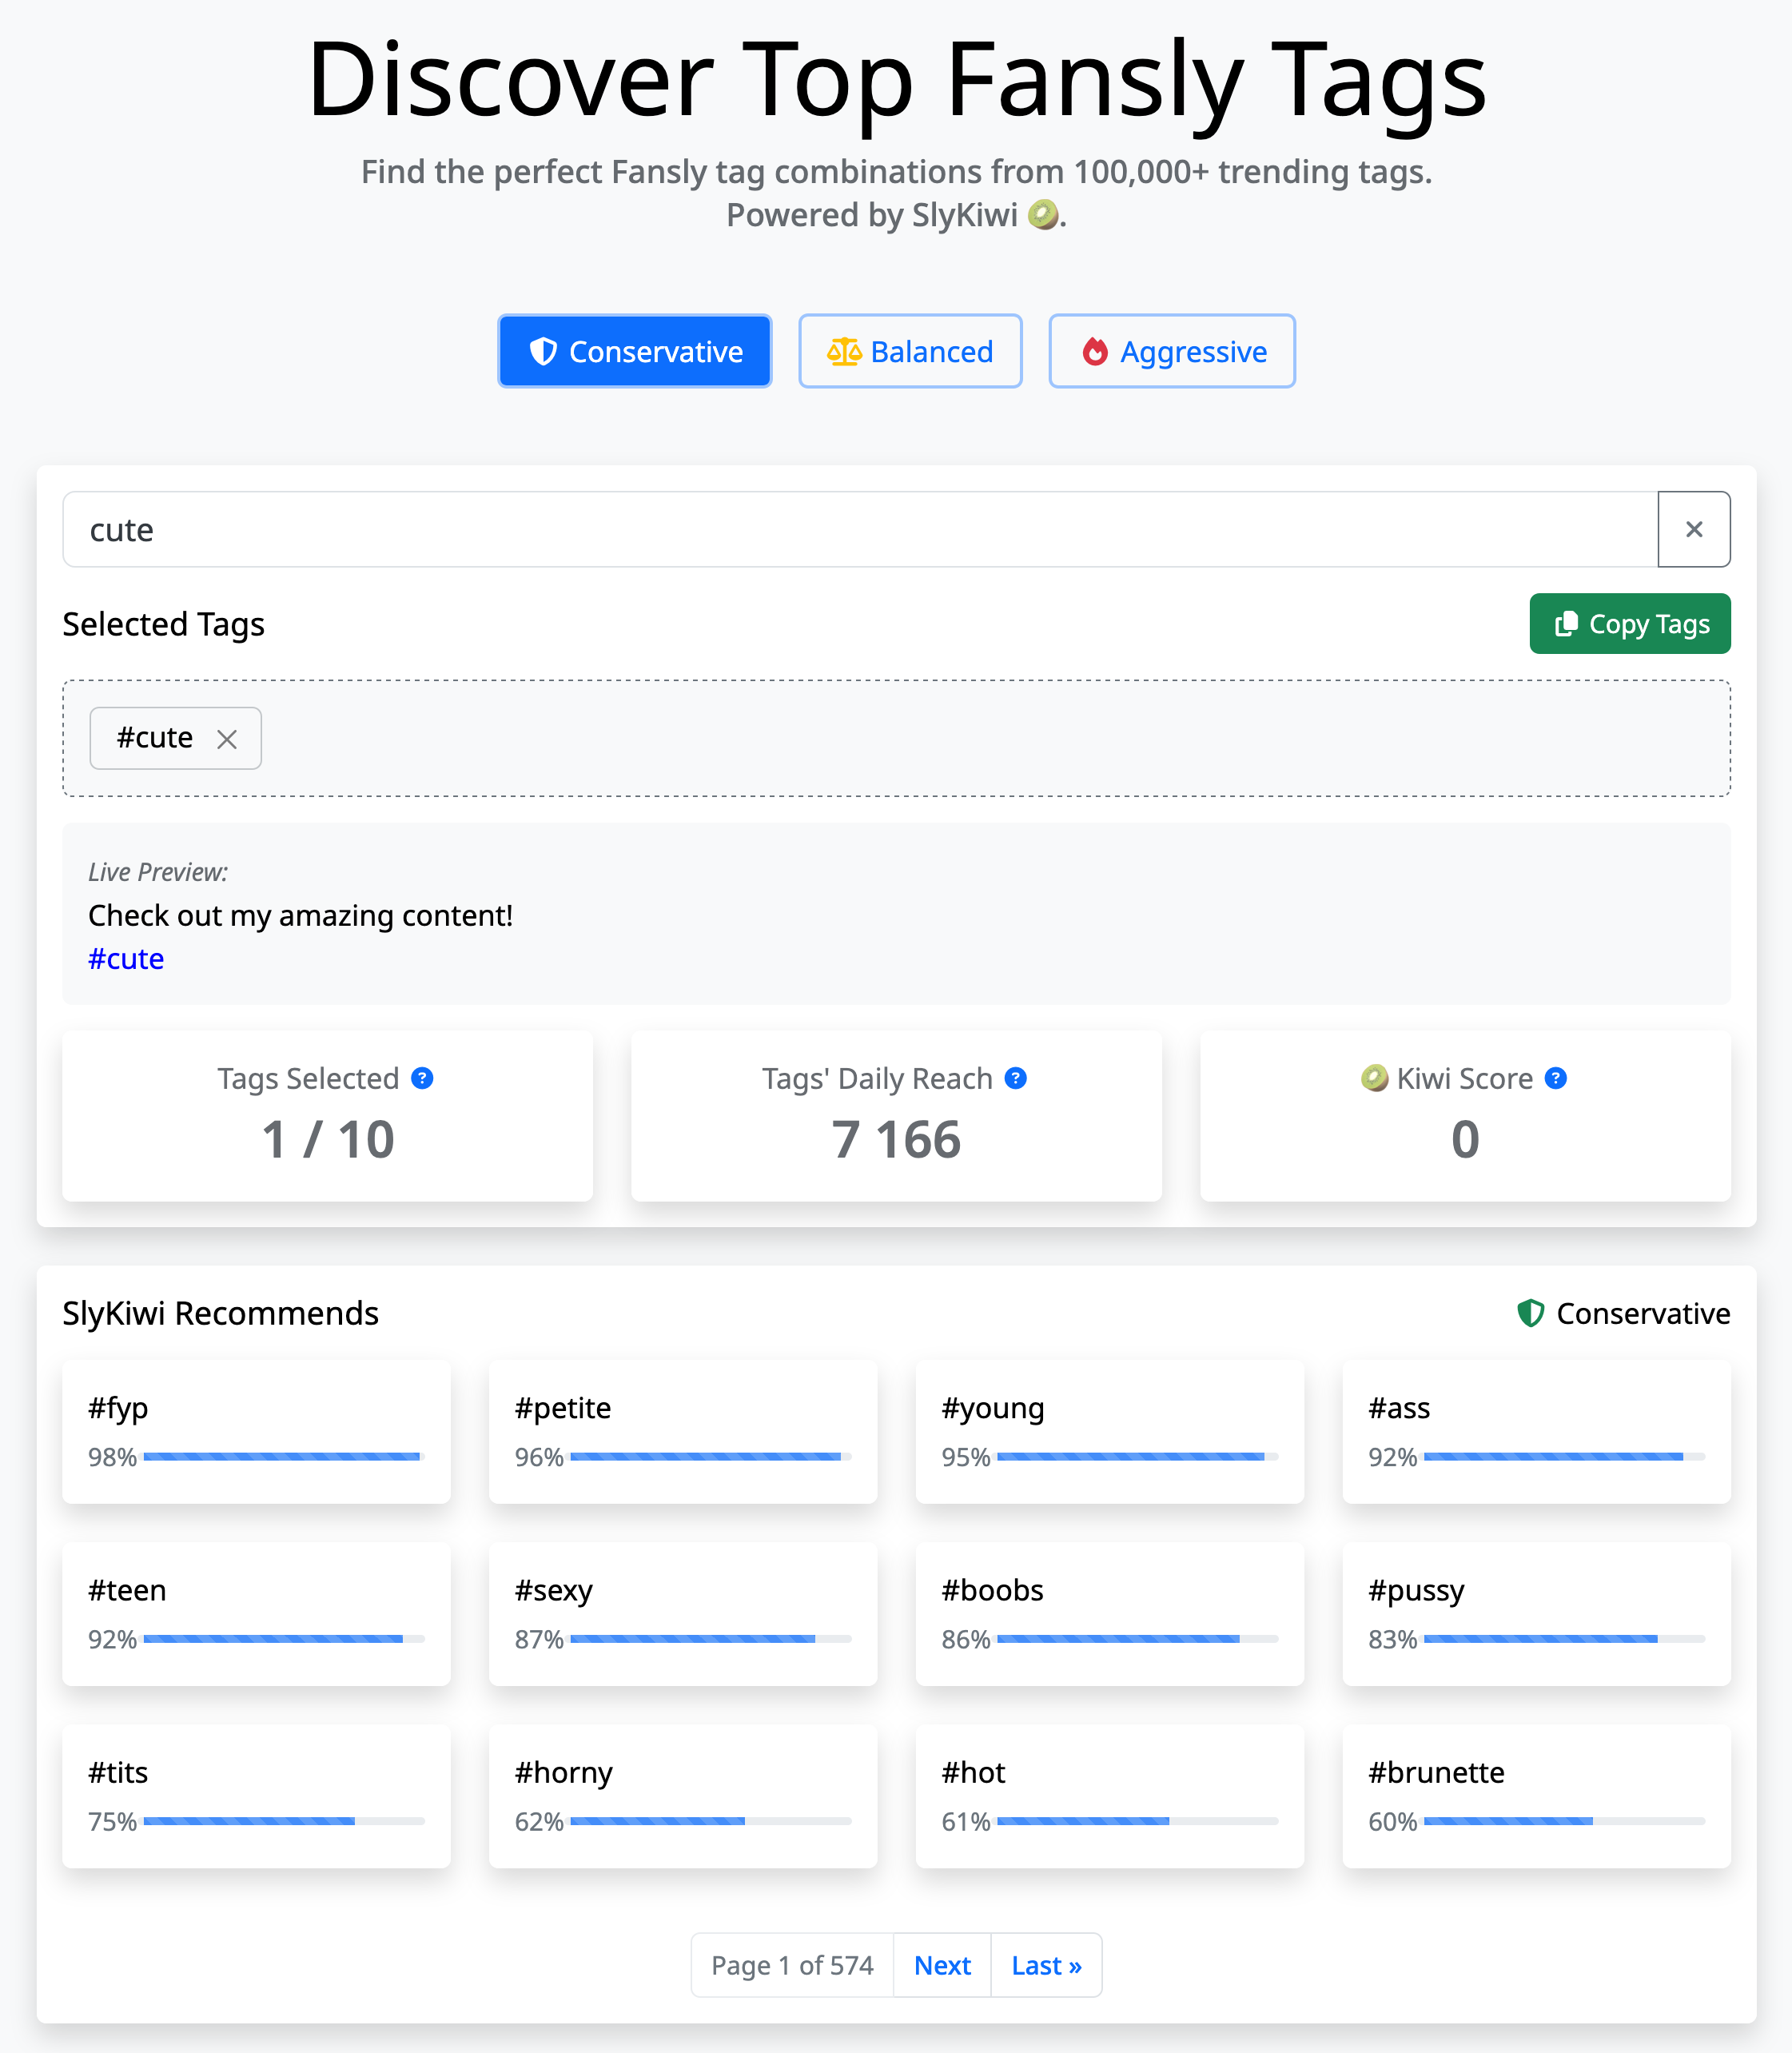
Task: Click the kiwi icon next to Kiwi Score
Action: [x=1374, y=1078]
